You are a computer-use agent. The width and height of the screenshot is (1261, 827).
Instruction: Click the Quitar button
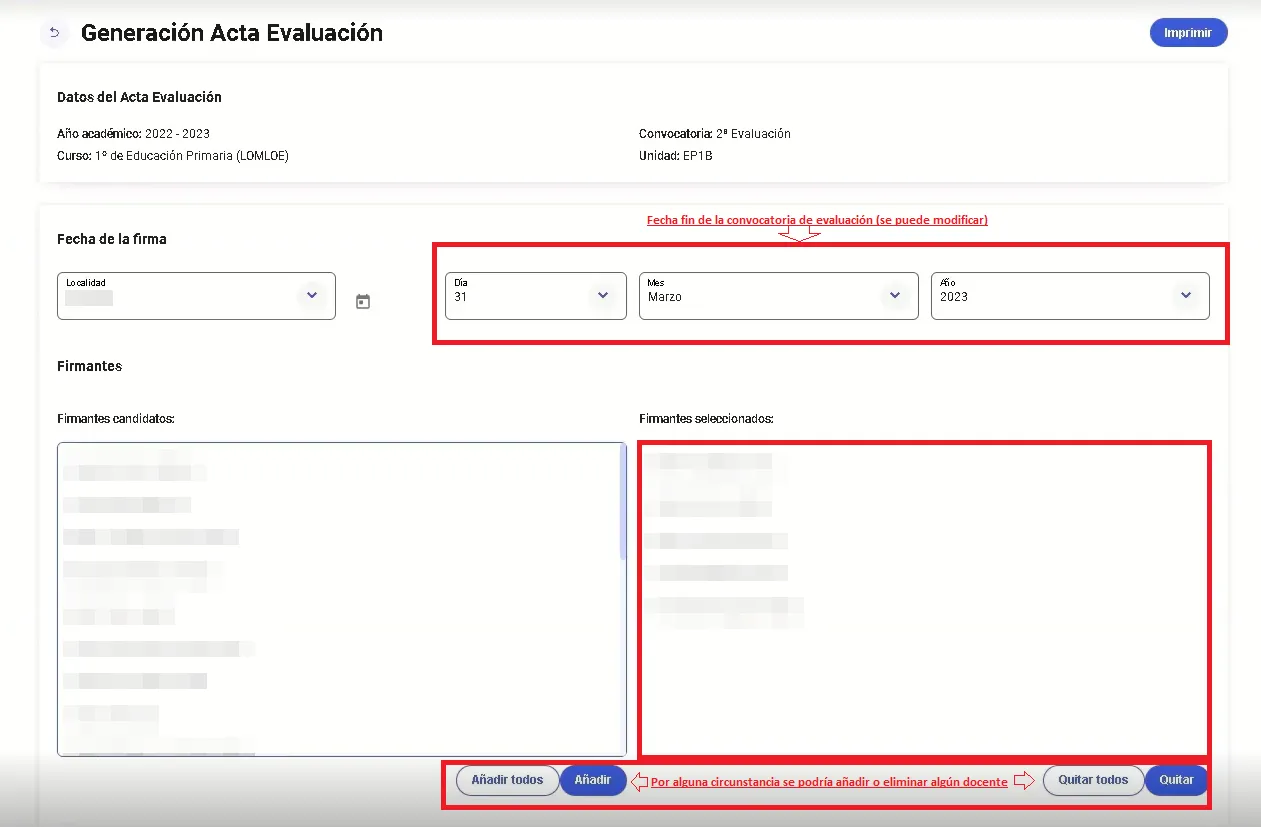pos(1176,780)
